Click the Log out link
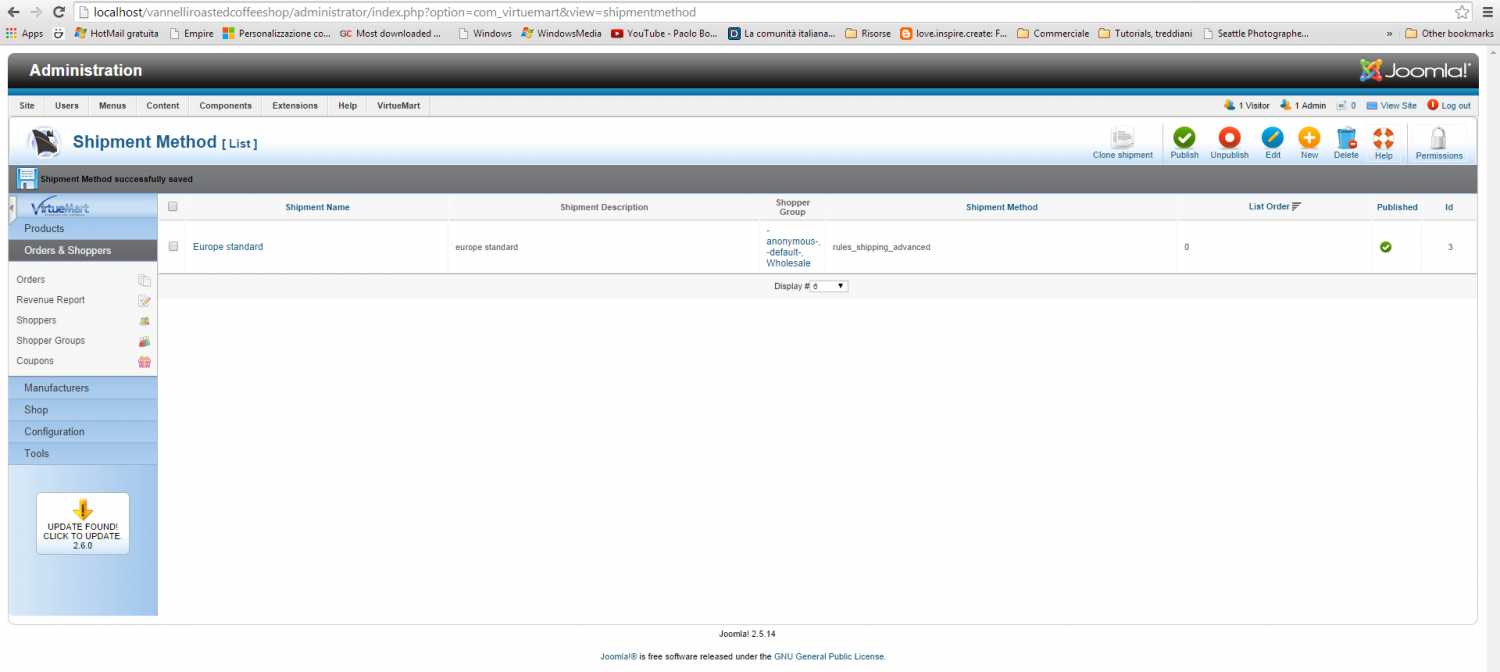1500x672 pixels. [1455, 106]
